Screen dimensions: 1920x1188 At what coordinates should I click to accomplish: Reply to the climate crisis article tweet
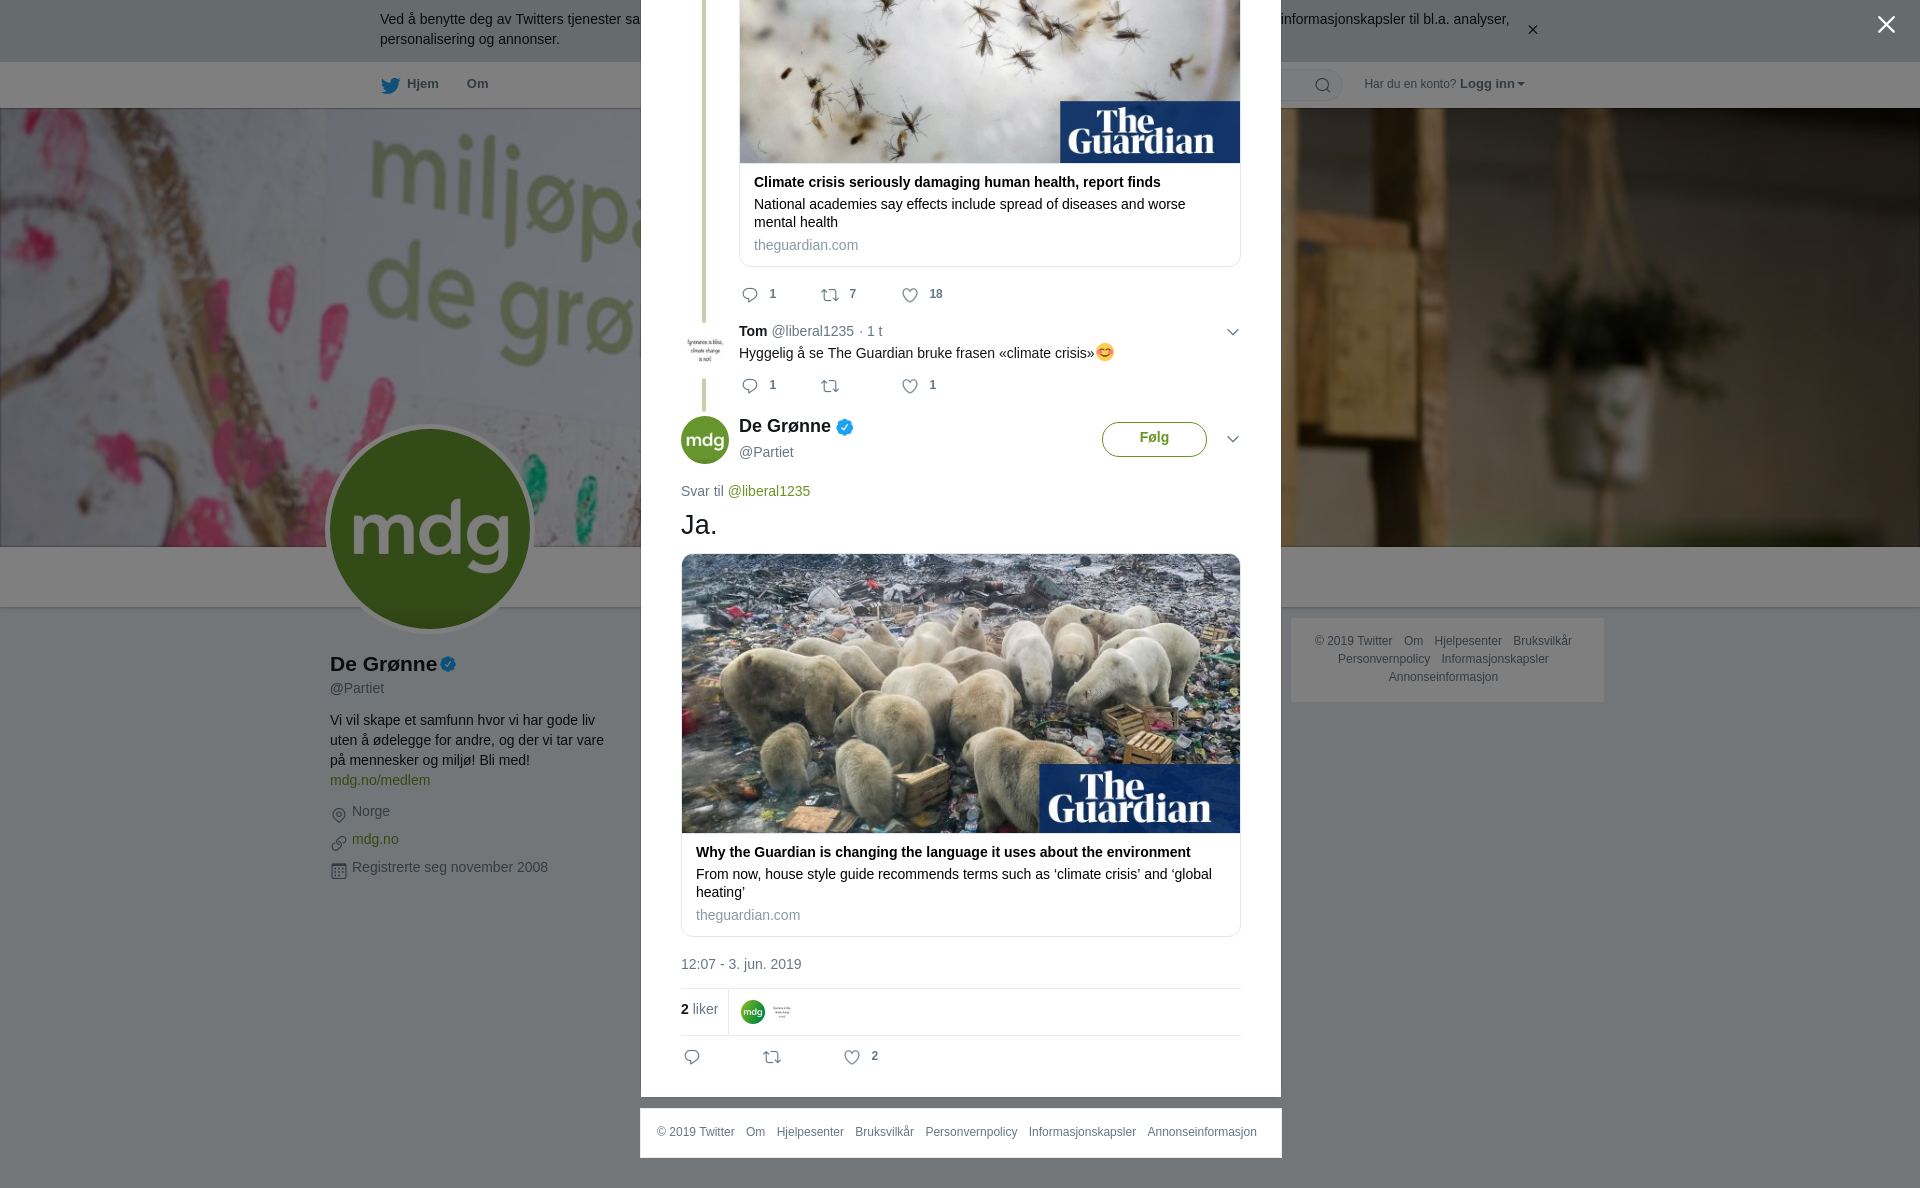coord(750,295)
